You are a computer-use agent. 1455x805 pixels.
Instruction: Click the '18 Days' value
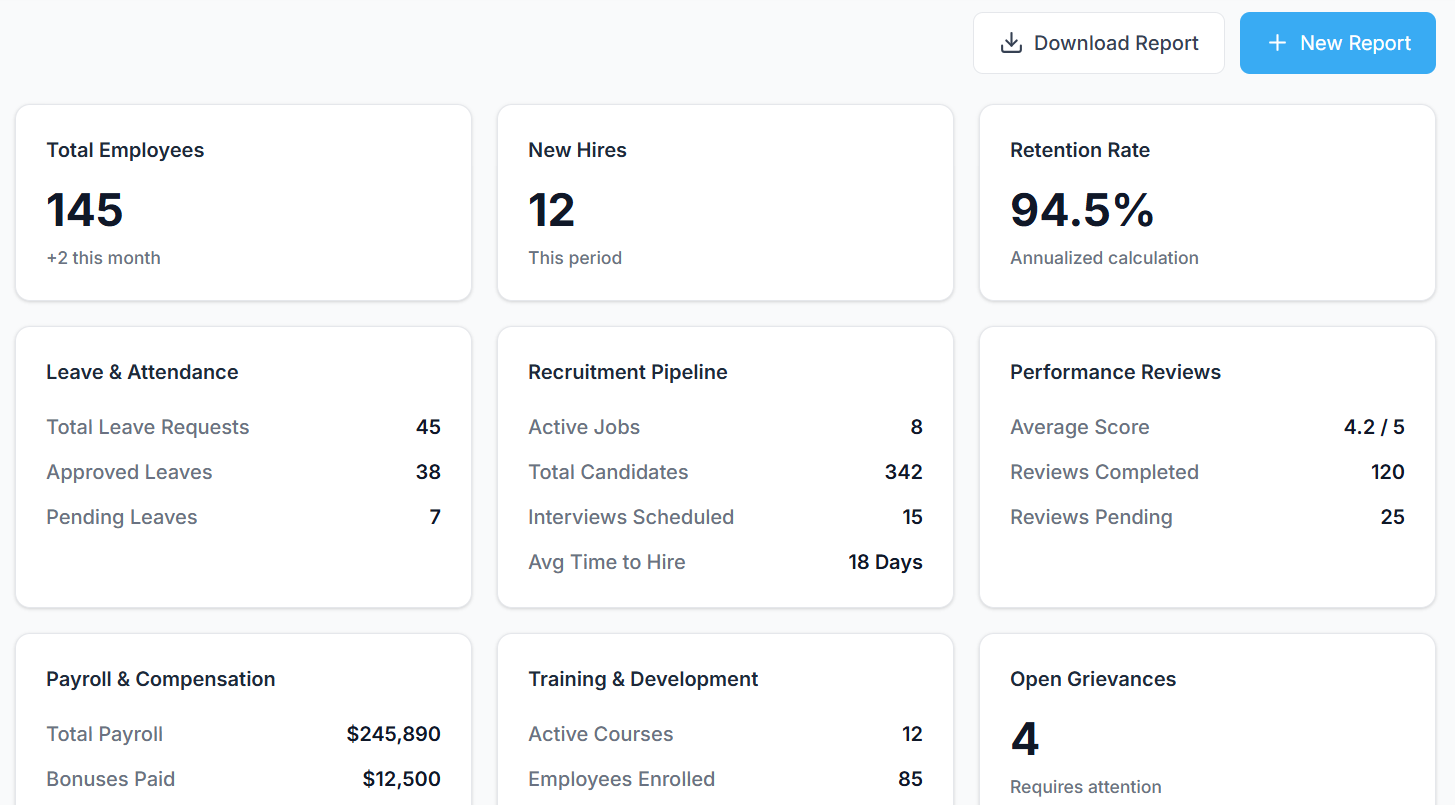pyautogui.click(x=885, y=562)
